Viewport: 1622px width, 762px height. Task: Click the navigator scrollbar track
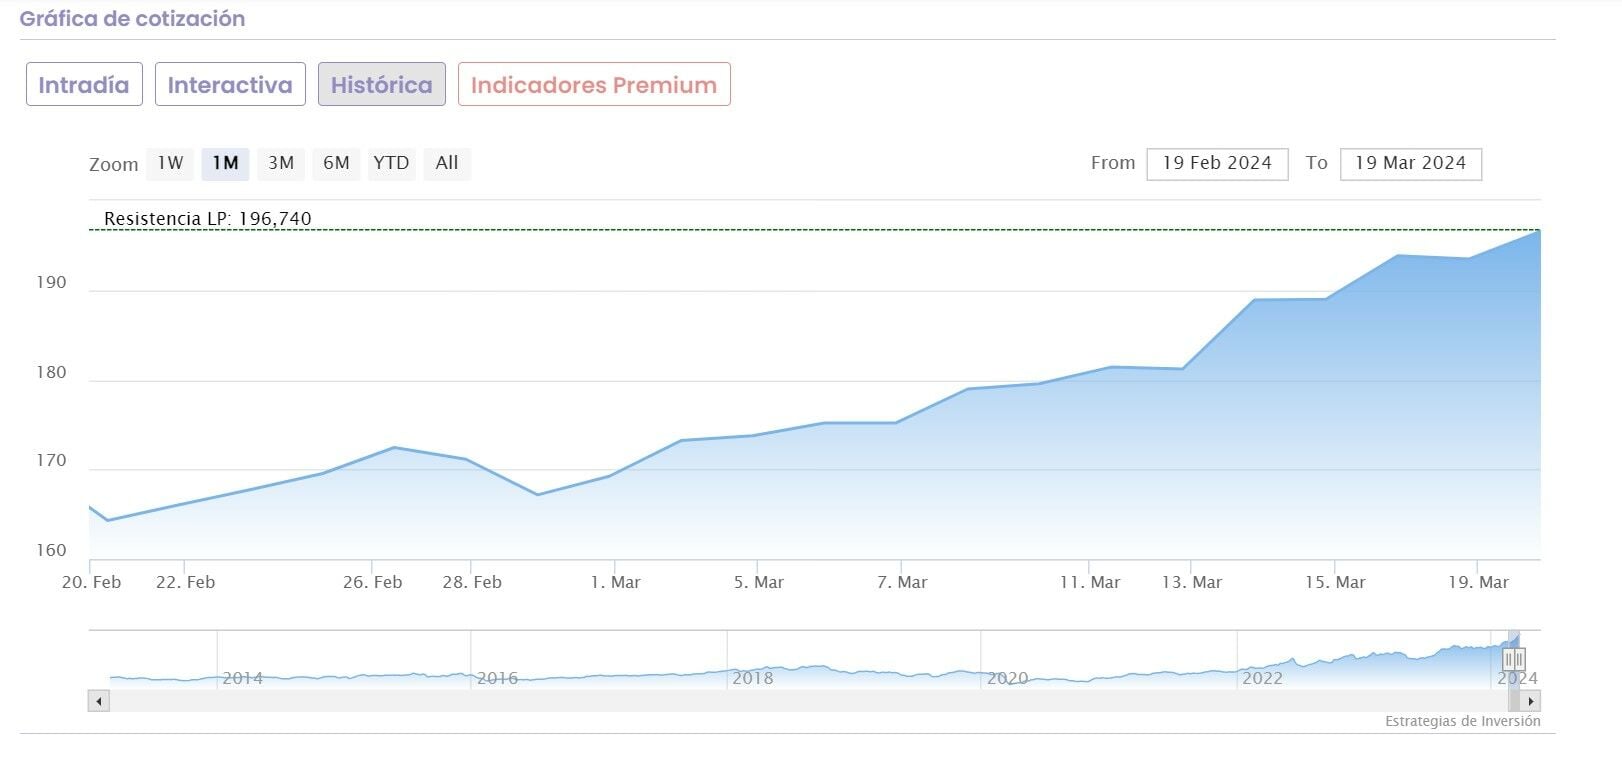tap(800, 702)
